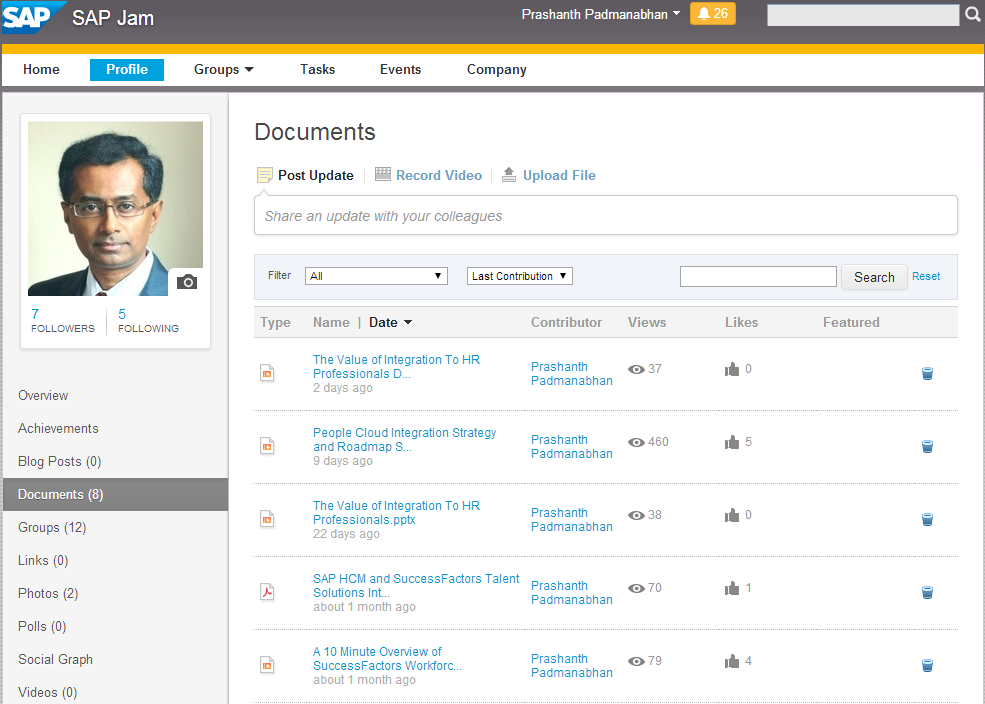Image resolution: width=985 pixels, height=704 pixels.
Task: Open the Last Contribution dropdown
Action: click(x=519, y=276)
